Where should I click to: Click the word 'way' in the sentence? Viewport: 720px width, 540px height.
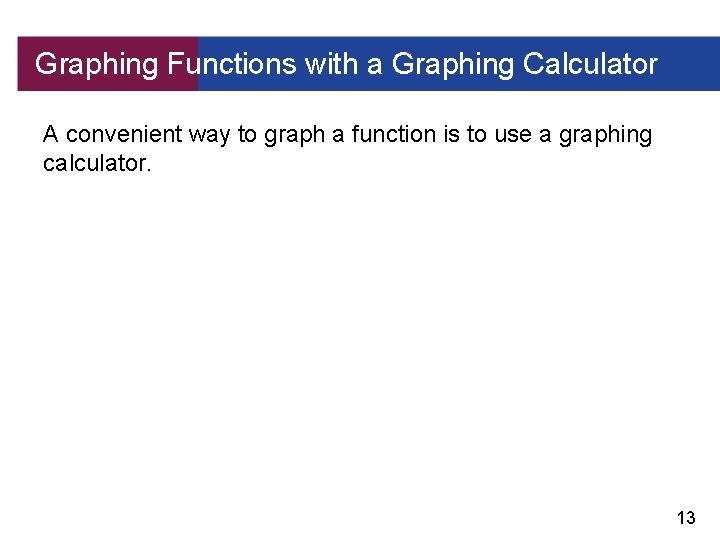[x=209, y=136]
